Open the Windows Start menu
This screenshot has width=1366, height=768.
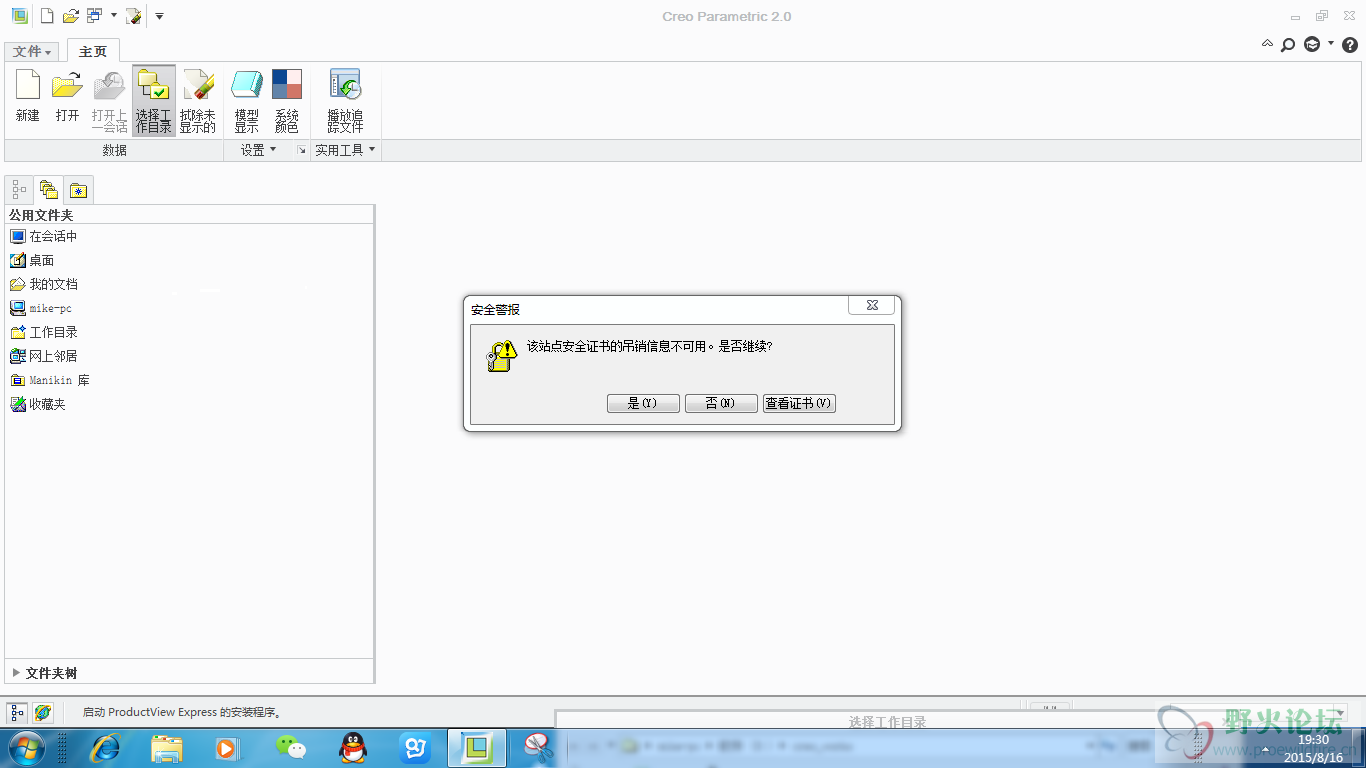pyautogui.click(x=26, y=747)
